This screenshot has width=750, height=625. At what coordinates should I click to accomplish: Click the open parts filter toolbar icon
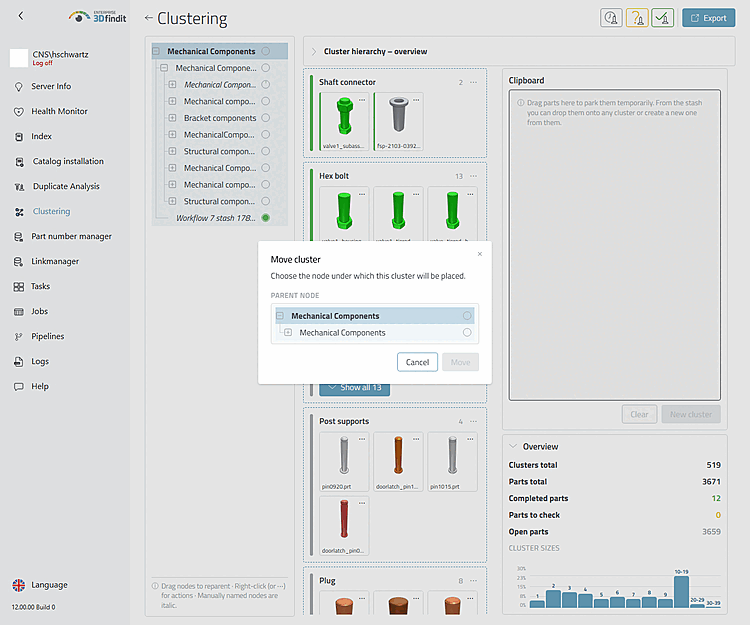coord(611,18)
